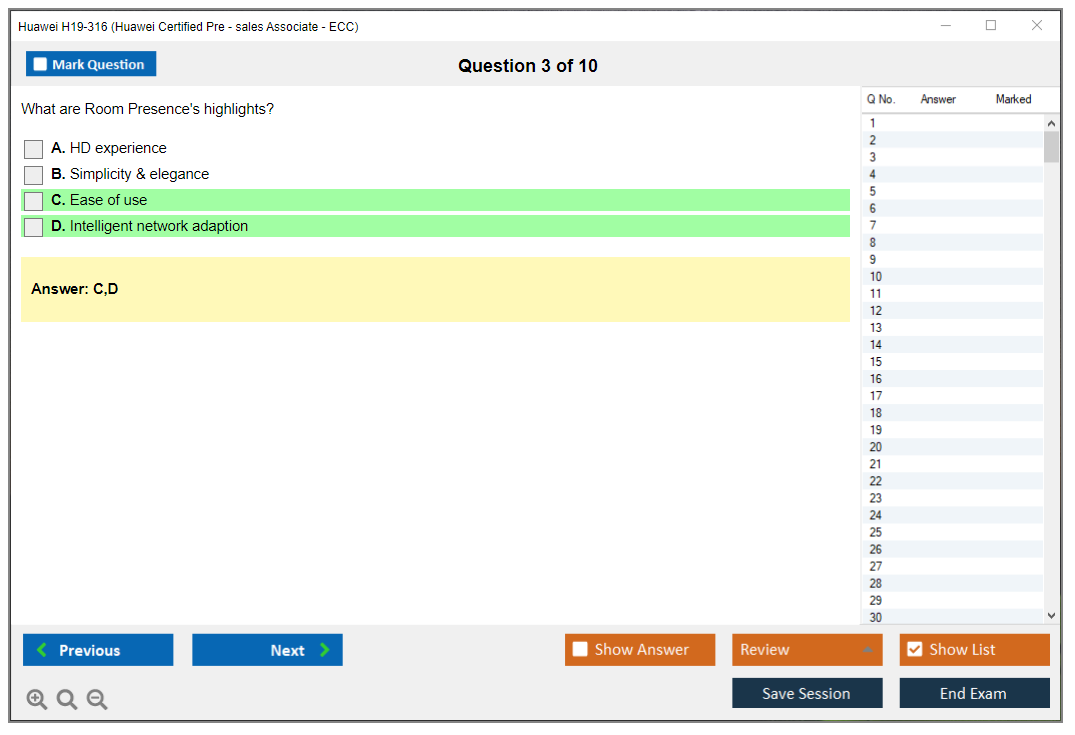Maximize the exam window

[x=991, y=26]
